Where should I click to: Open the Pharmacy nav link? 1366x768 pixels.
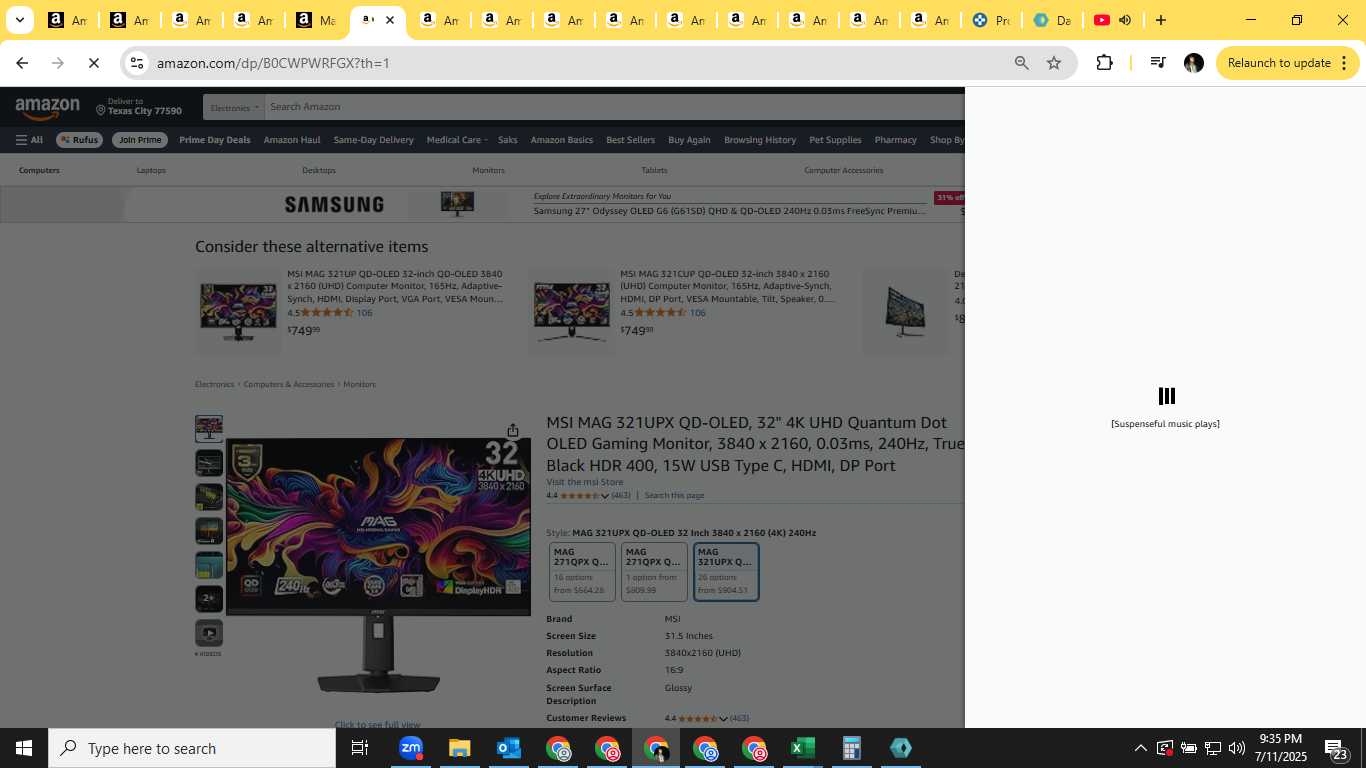point(895,140)
